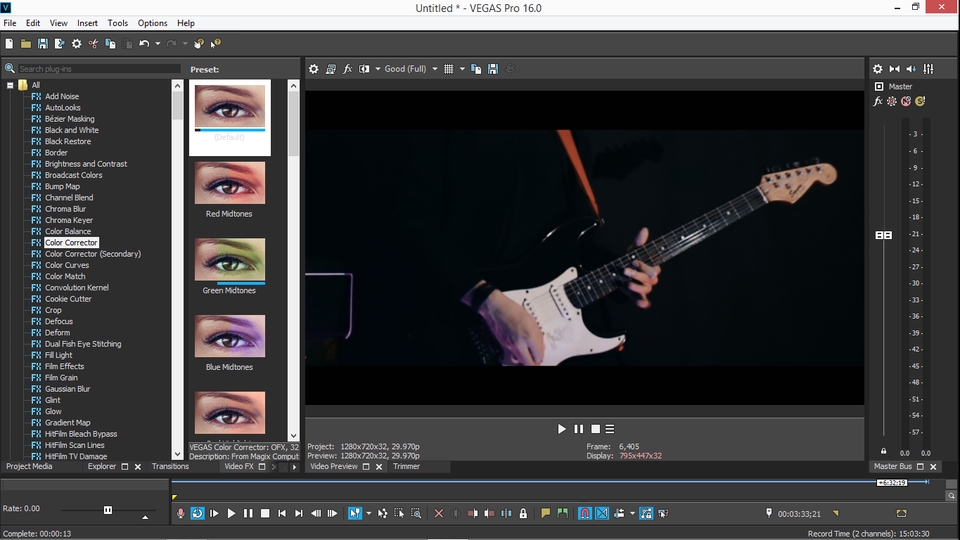Toggle dim output speaker icon
This screenshot has width=960, height=540.
[911, 69]
